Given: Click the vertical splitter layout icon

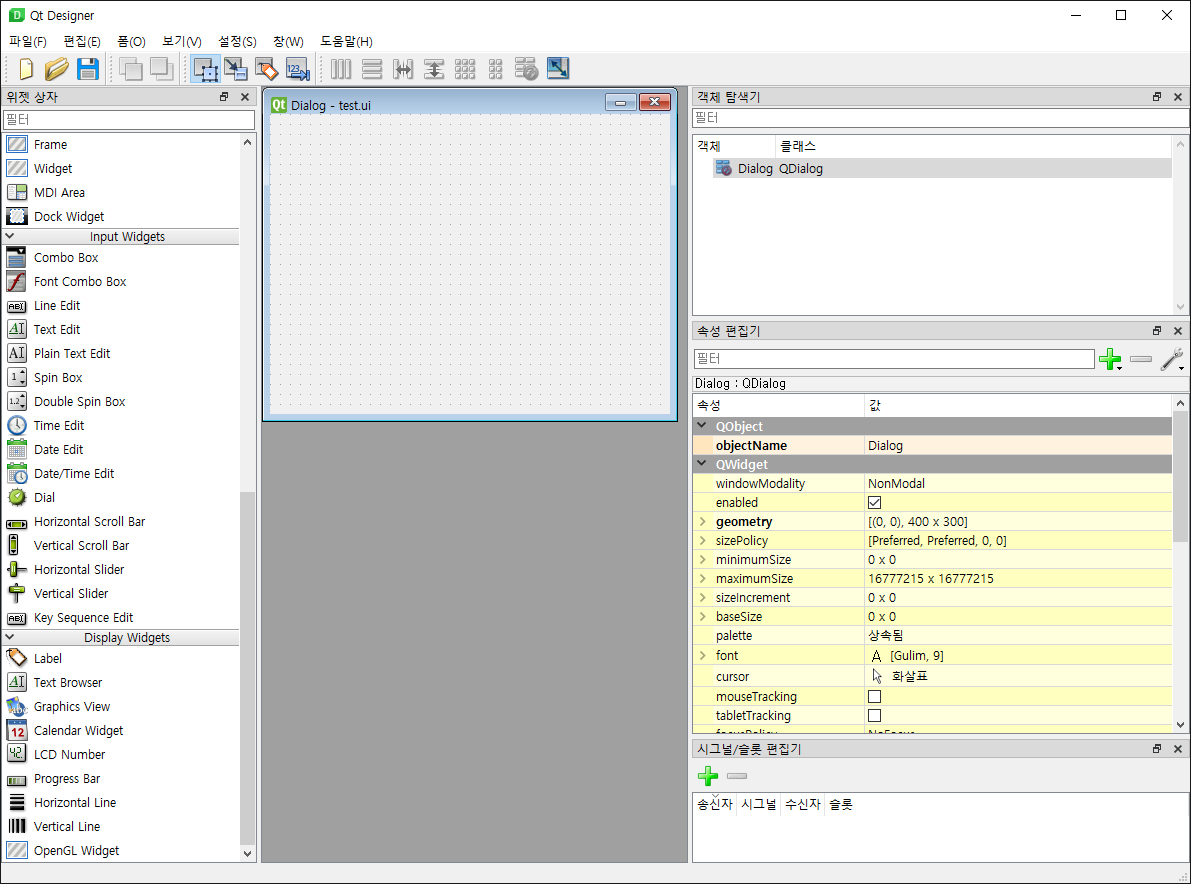Looking at the screenshot, I should (434, 69).
